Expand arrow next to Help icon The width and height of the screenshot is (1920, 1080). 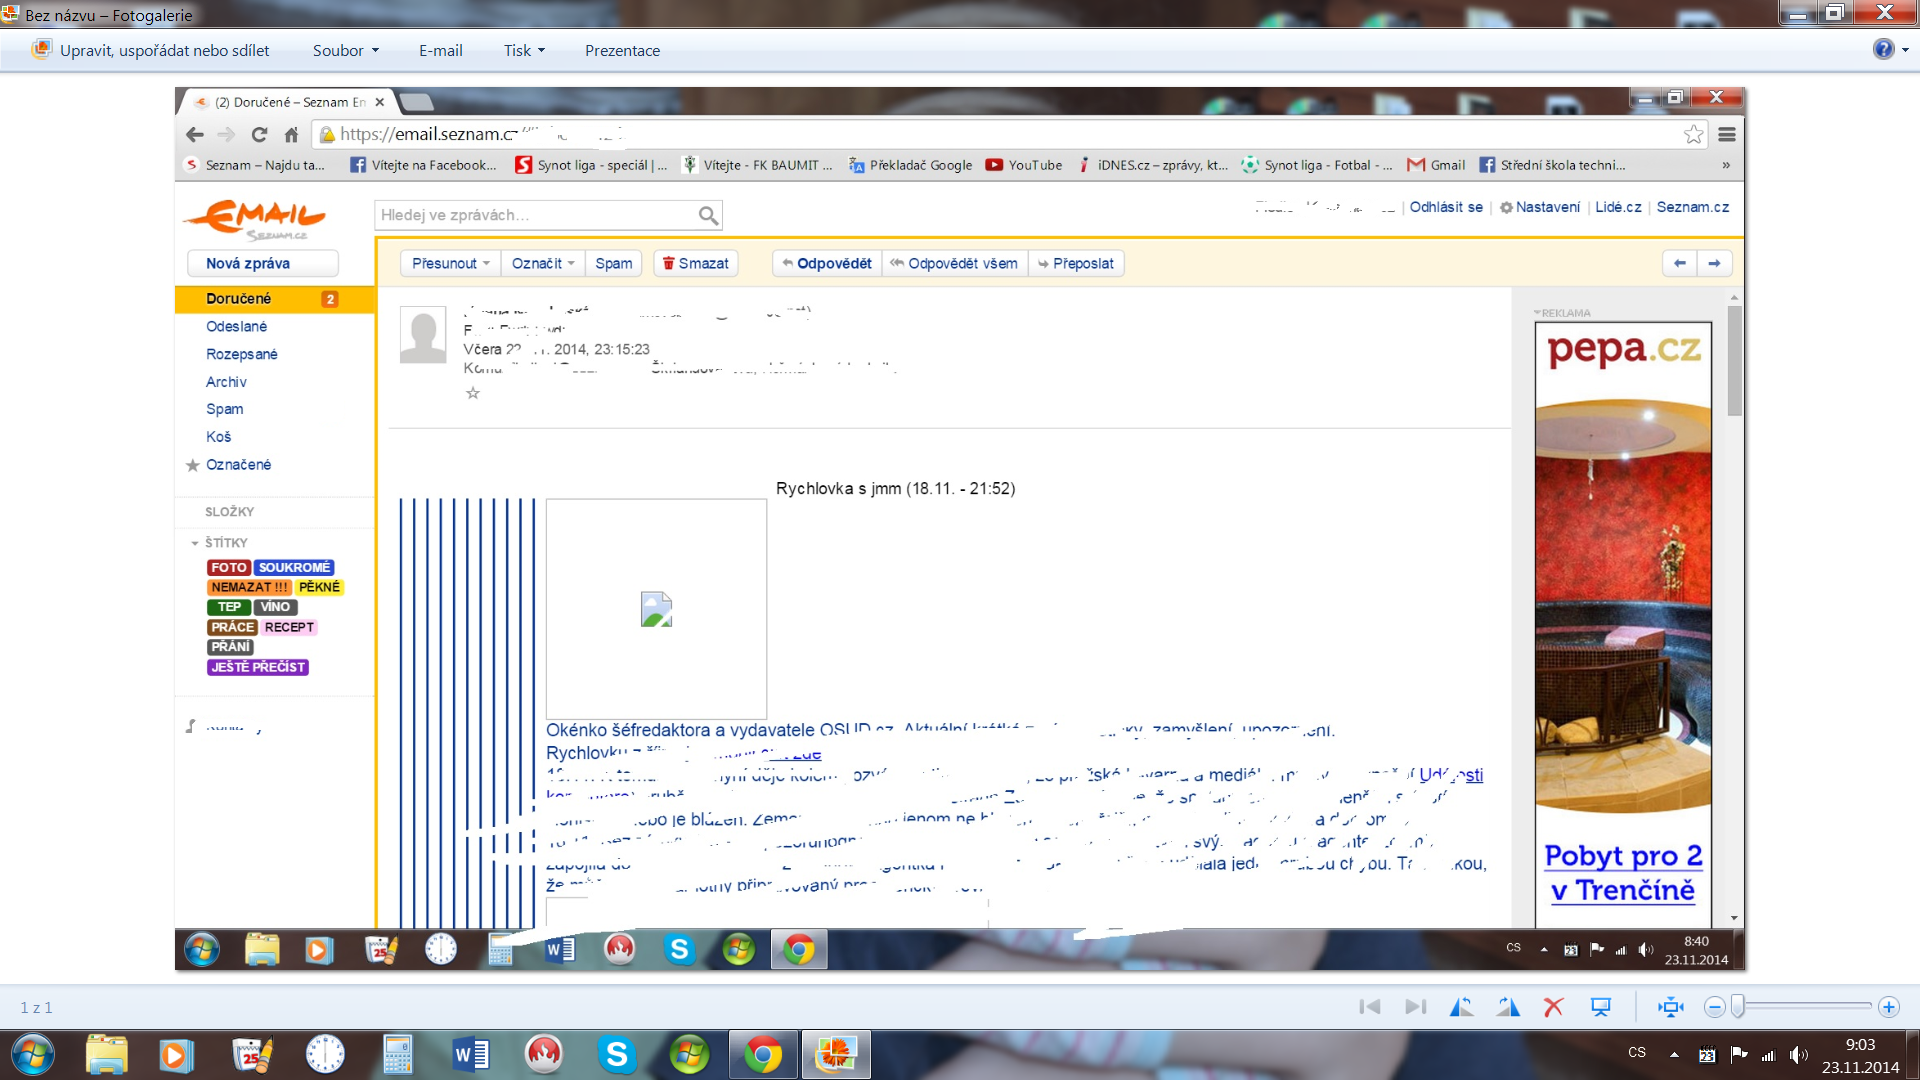tap(1905, 49)
